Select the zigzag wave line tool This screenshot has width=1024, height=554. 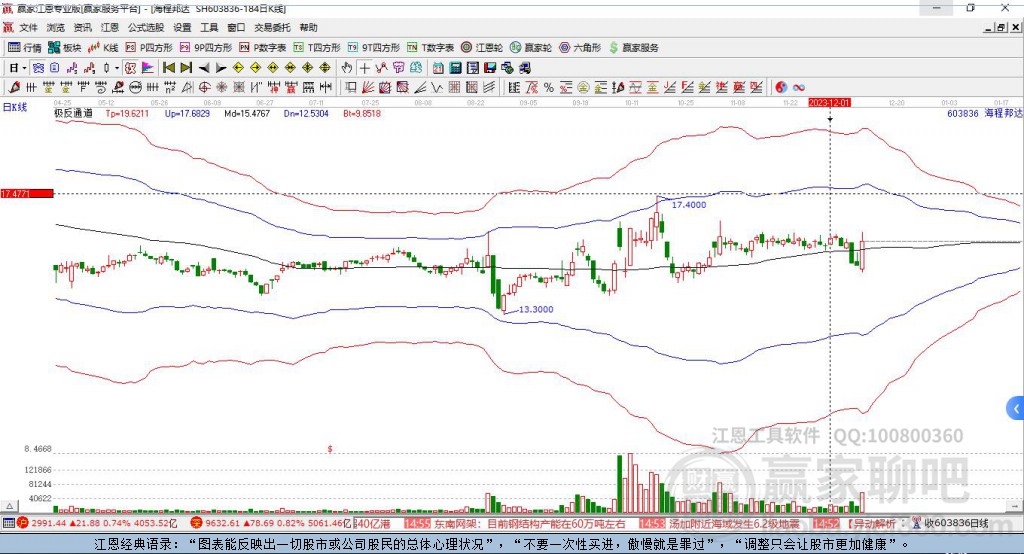point(436,88)
